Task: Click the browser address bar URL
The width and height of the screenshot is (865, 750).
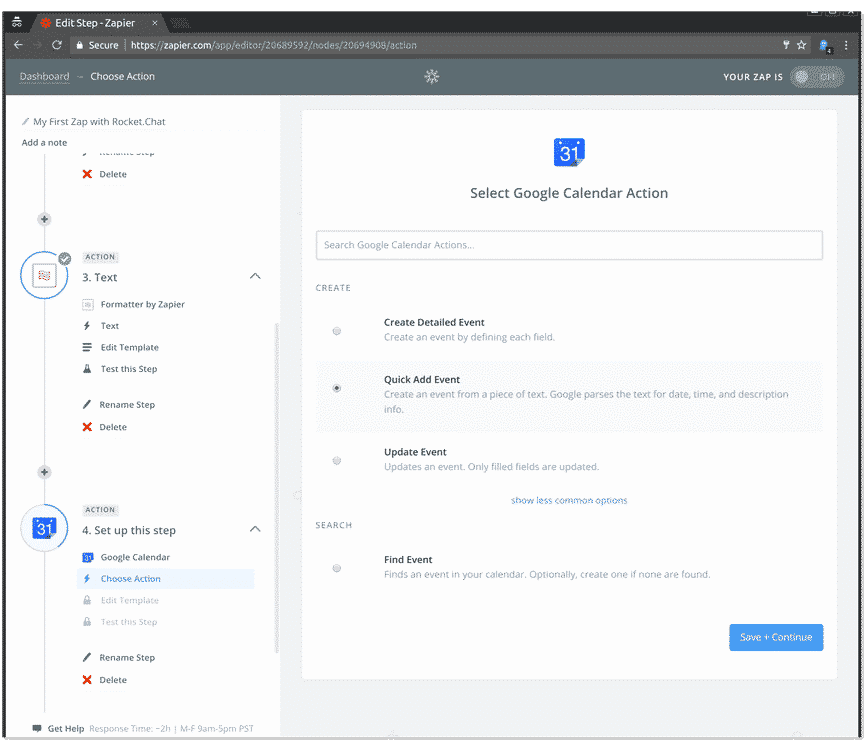Action: (274, 45)
